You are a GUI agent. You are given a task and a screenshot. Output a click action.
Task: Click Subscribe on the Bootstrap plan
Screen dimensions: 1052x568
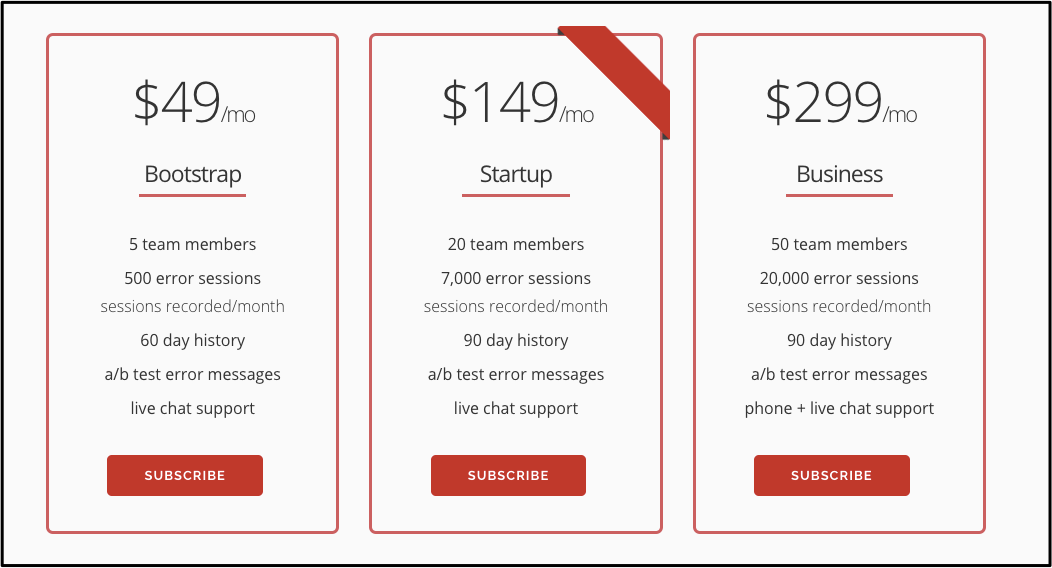click(x=185, y=475)
